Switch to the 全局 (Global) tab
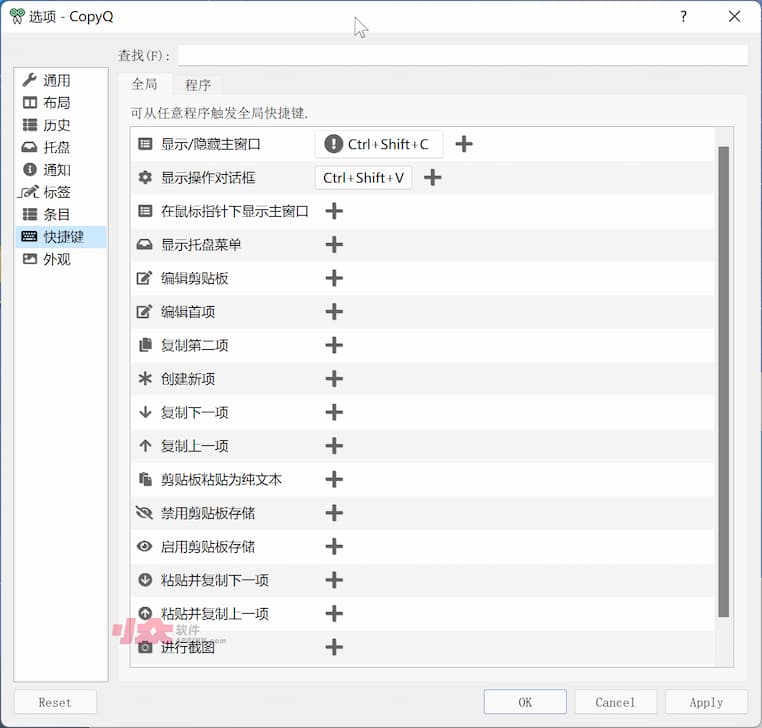The image size is (762, 728). [x=144, y=85]
